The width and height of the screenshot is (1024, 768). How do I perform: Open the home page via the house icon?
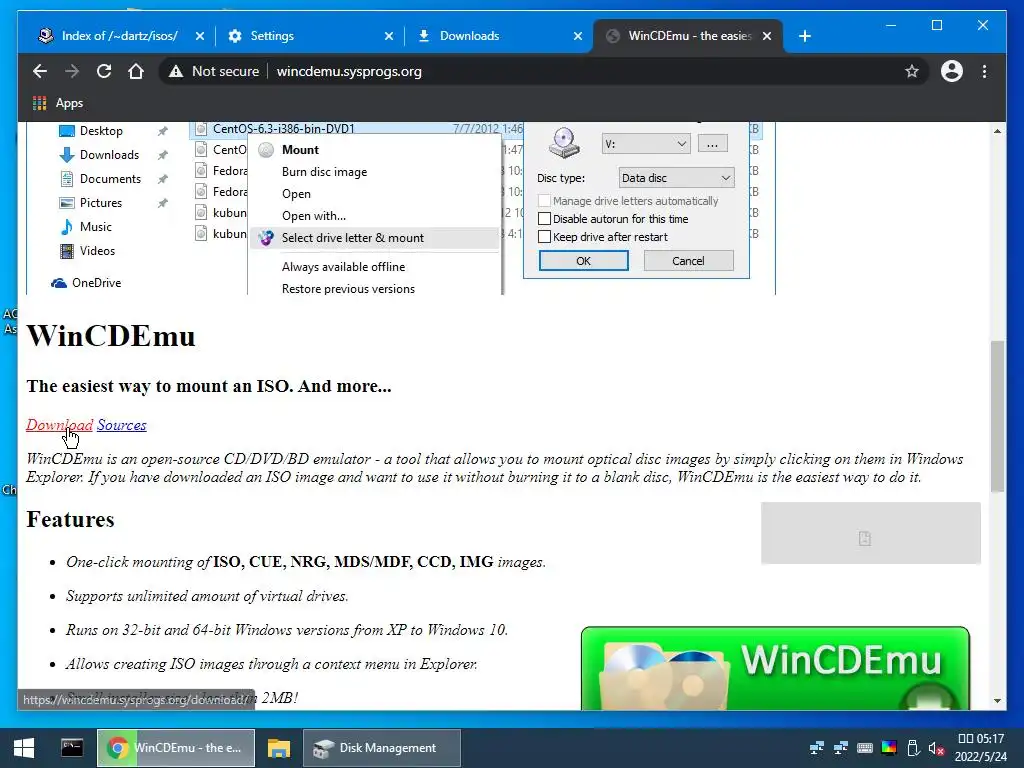coord(136,71)
